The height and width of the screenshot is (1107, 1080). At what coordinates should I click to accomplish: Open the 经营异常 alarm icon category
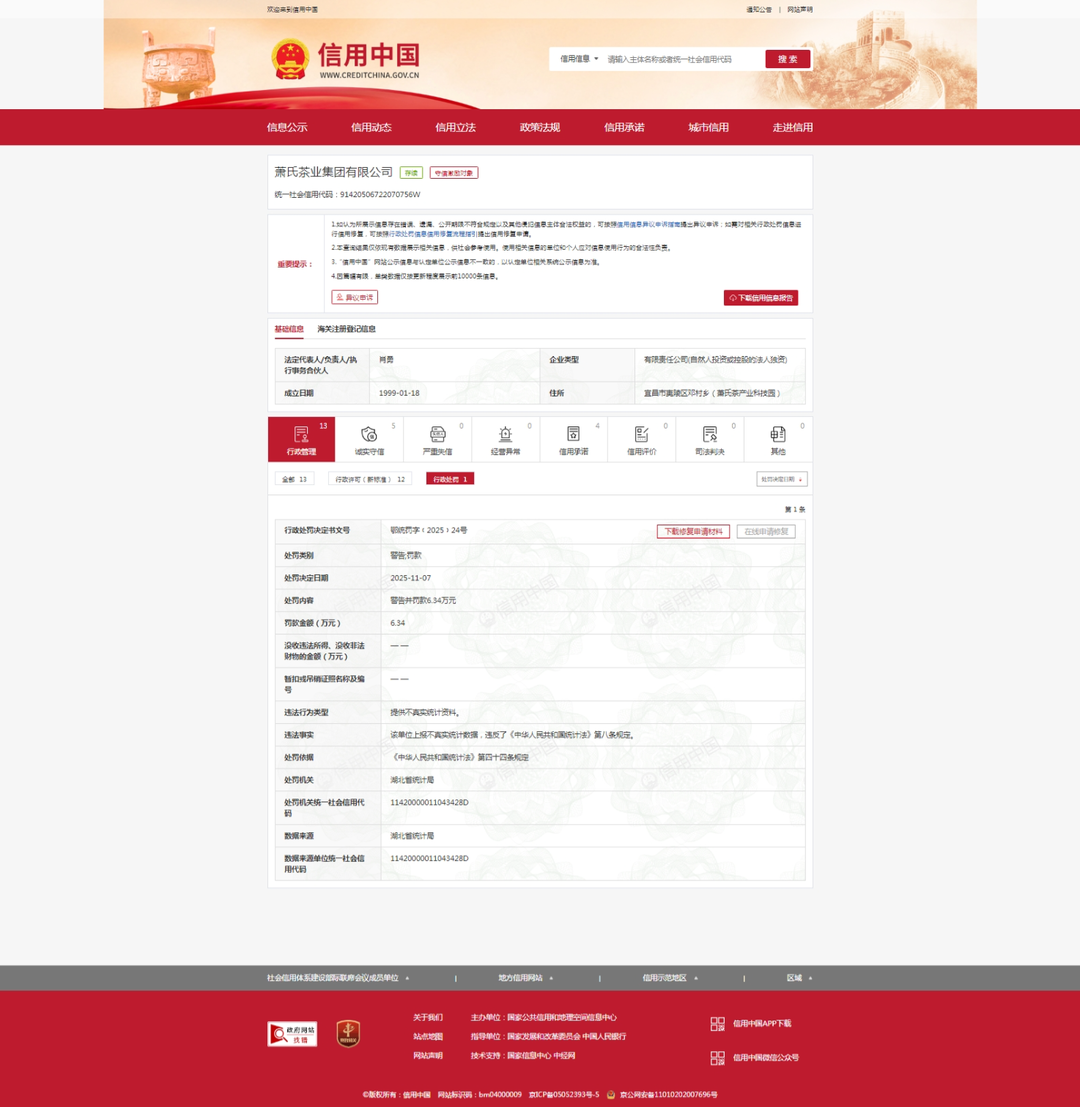point(505,435)
